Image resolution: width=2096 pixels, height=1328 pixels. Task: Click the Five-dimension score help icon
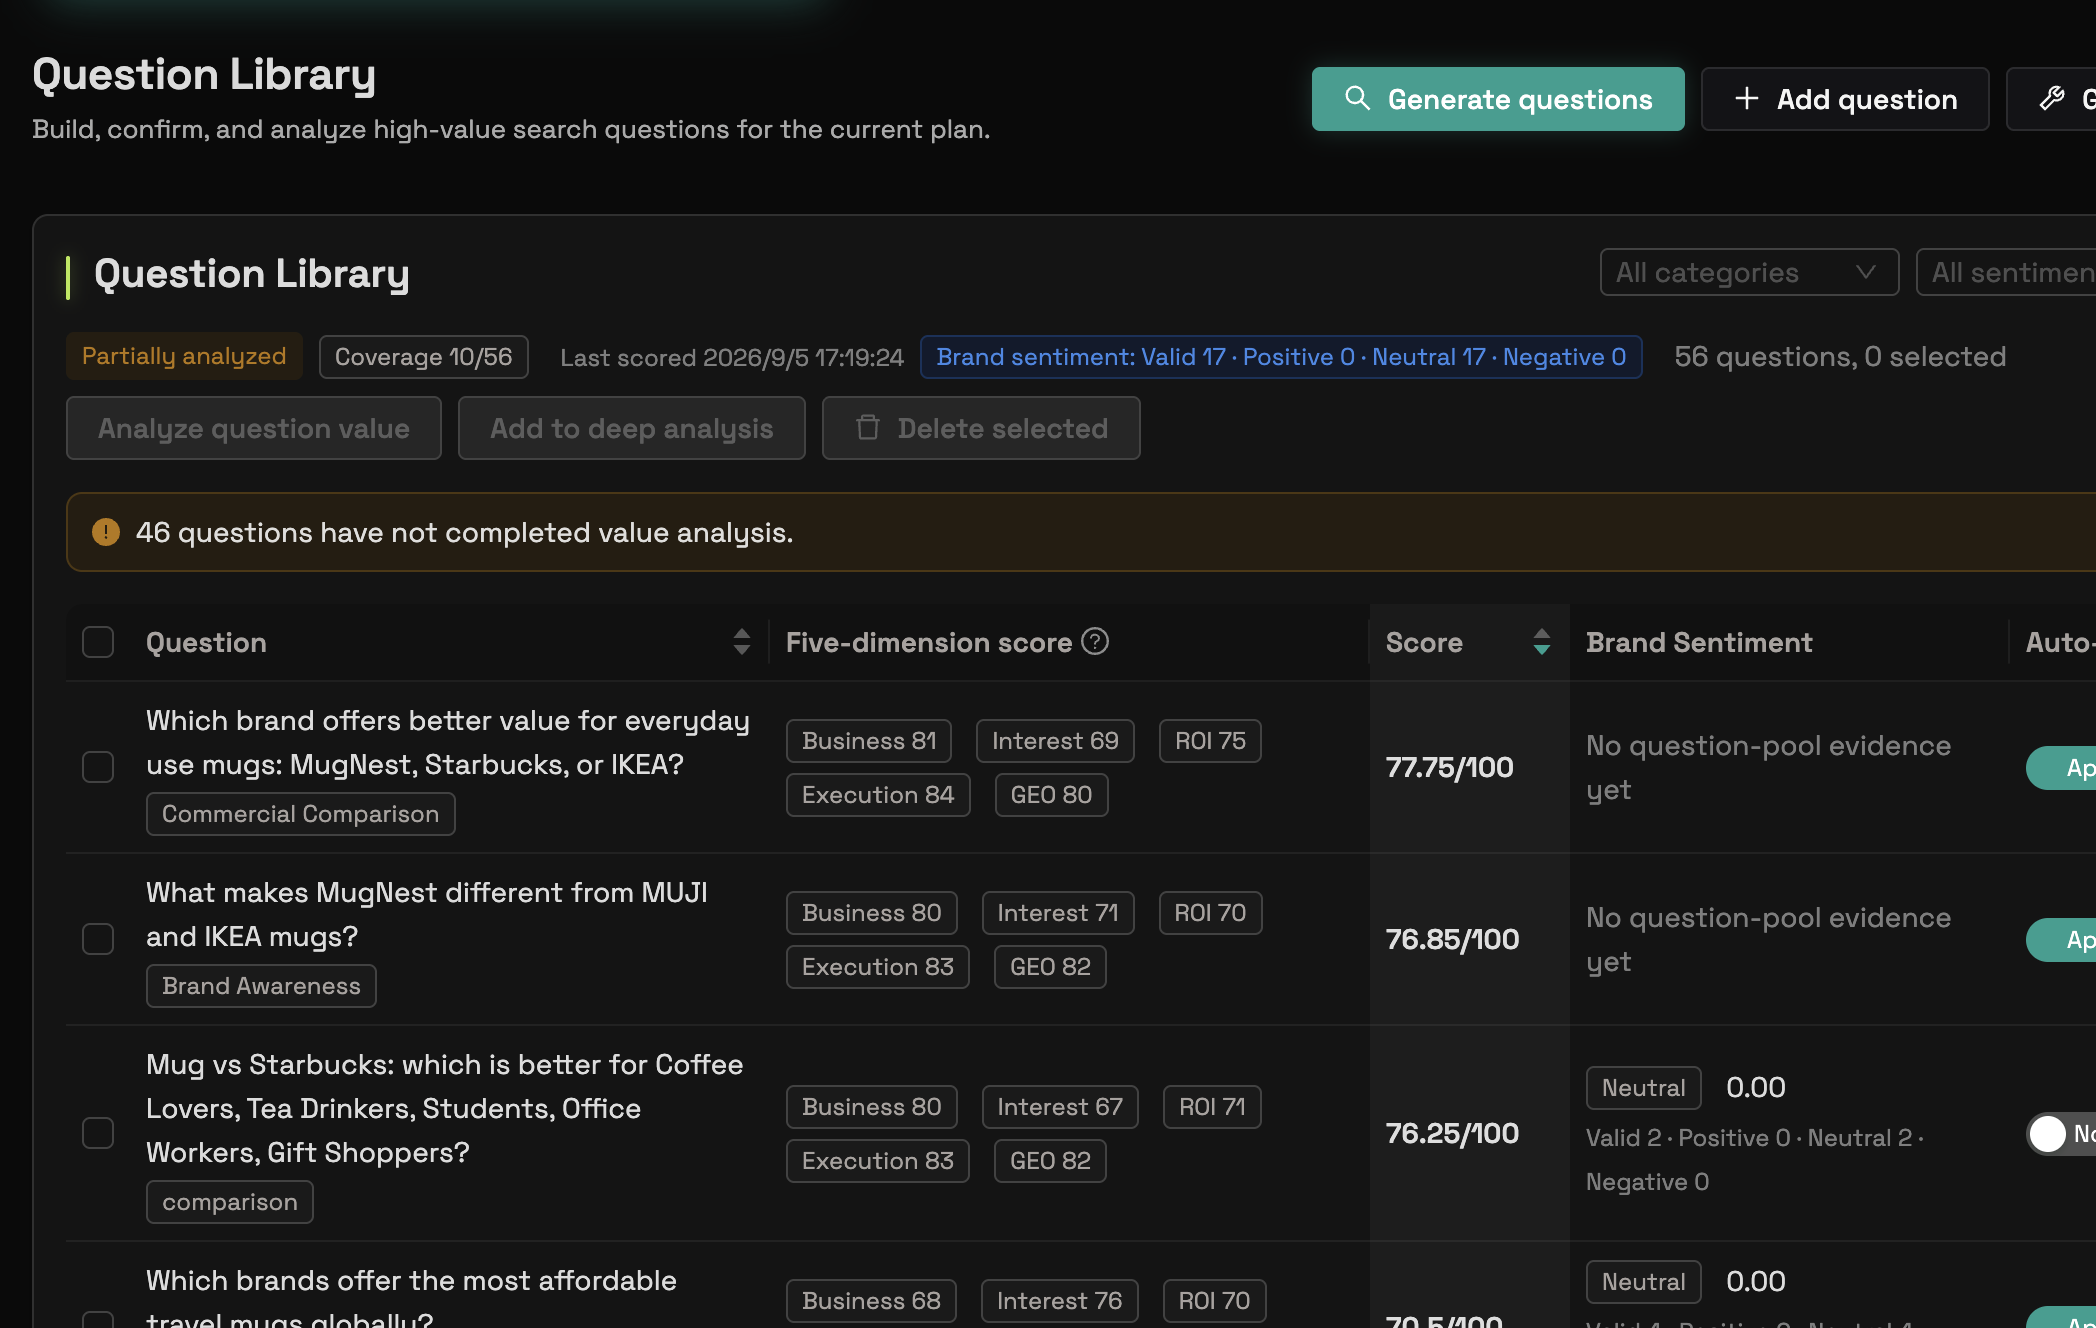click(x=1095, y=641)
